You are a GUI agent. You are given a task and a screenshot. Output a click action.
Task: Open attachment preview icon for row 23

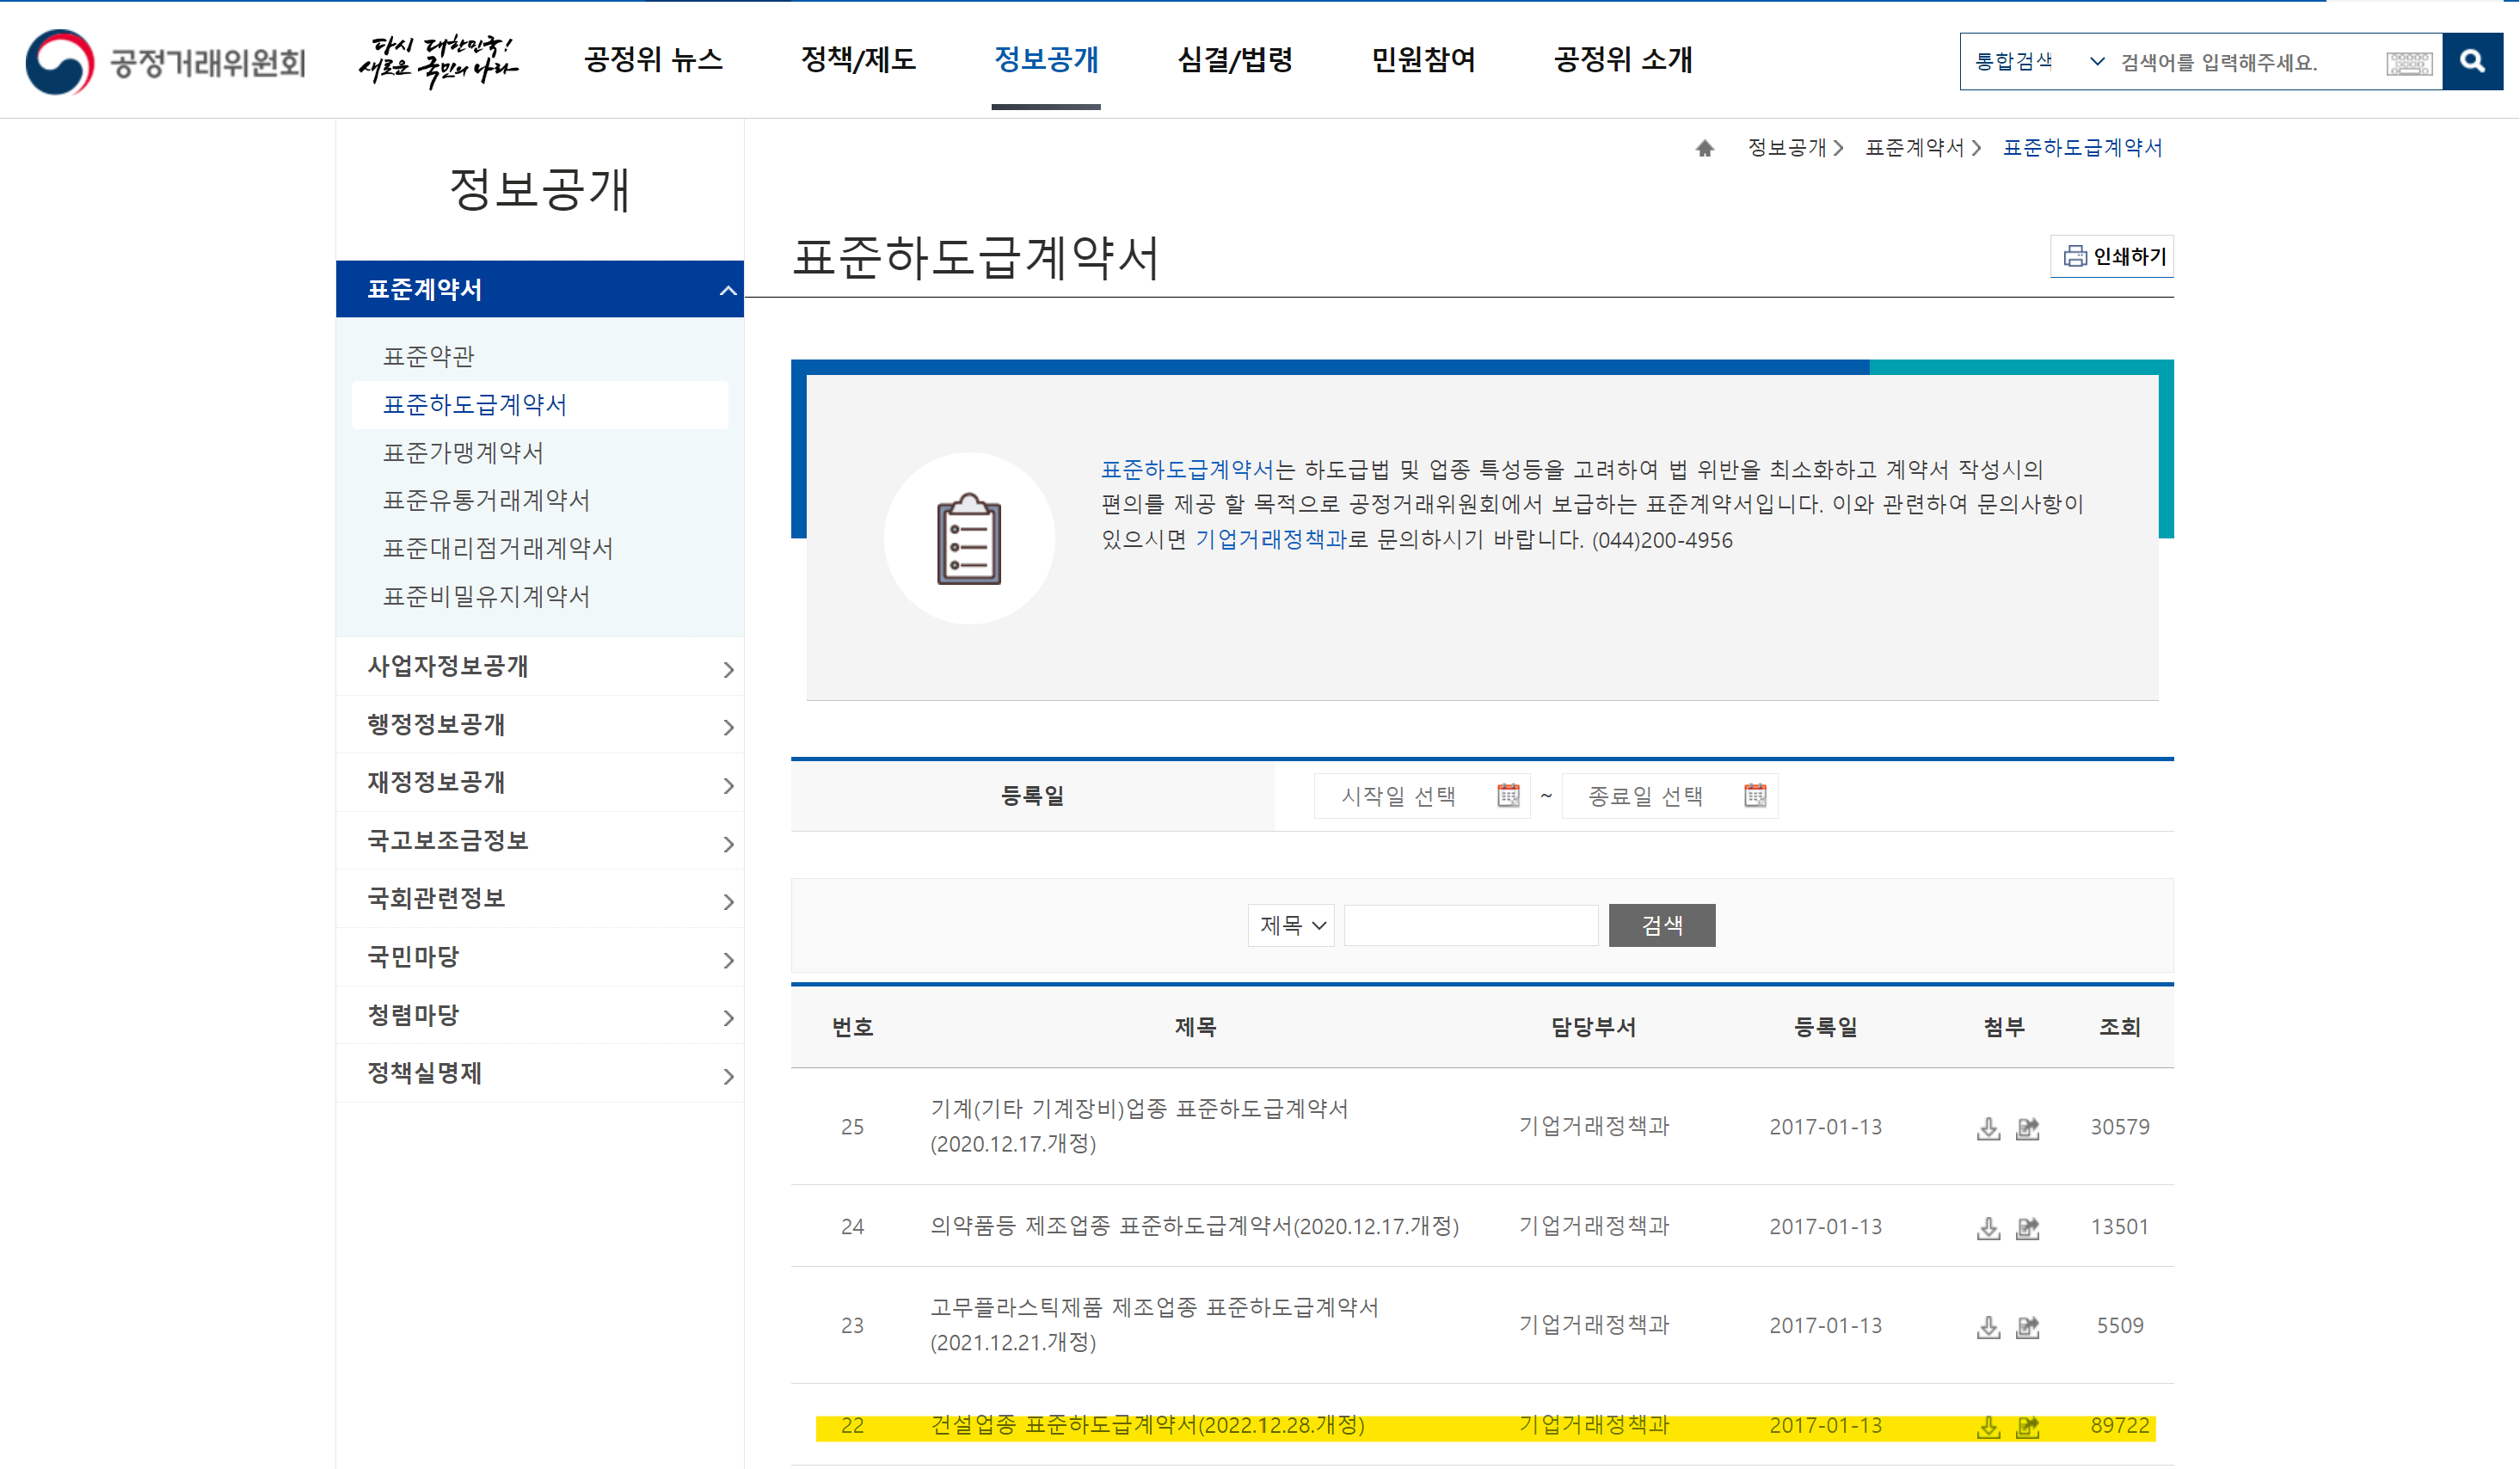pos(2027,1327)
